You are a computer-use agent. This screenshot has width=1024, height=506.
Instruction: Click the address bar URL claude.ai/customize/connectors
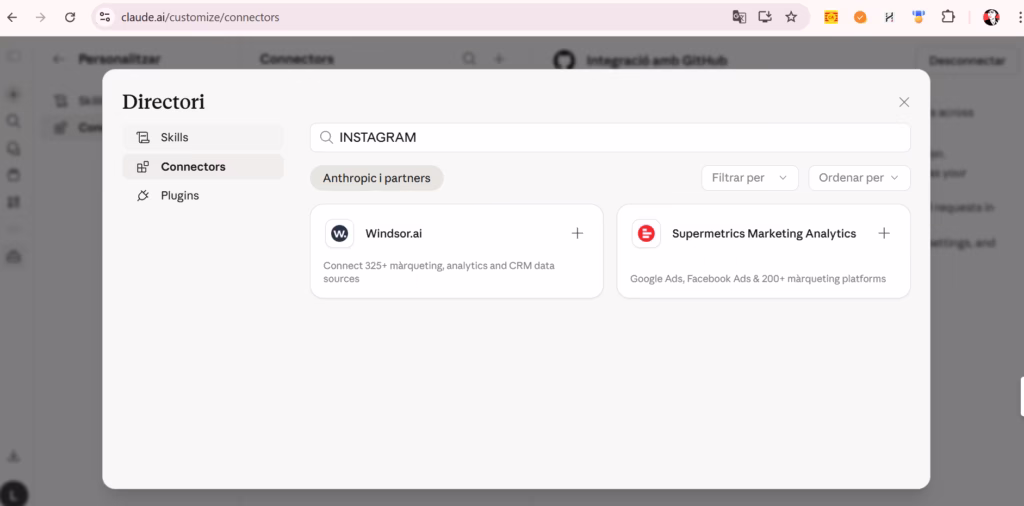[x=200, y=18]
